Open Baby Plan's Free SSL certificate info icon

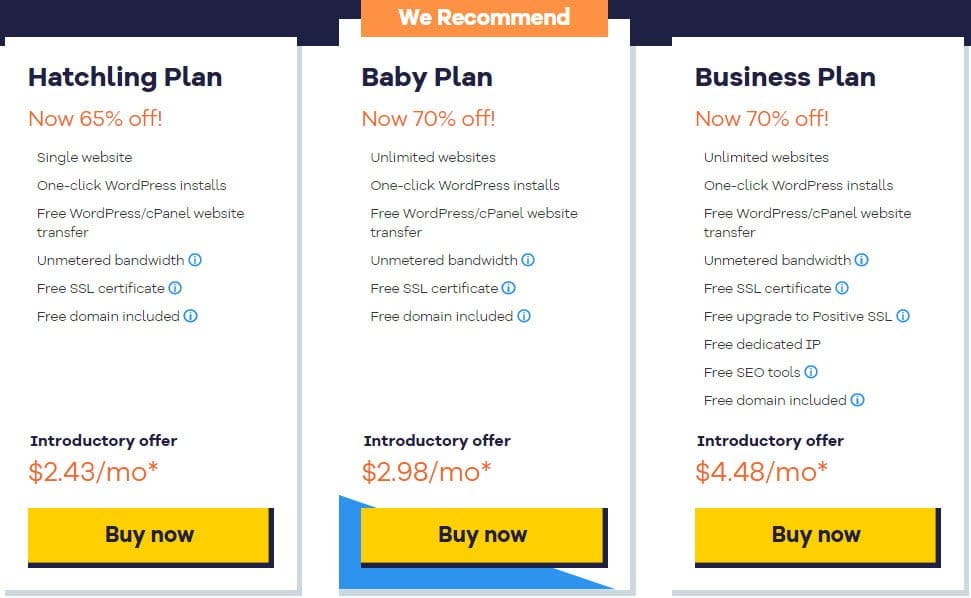tap(509, 288)
